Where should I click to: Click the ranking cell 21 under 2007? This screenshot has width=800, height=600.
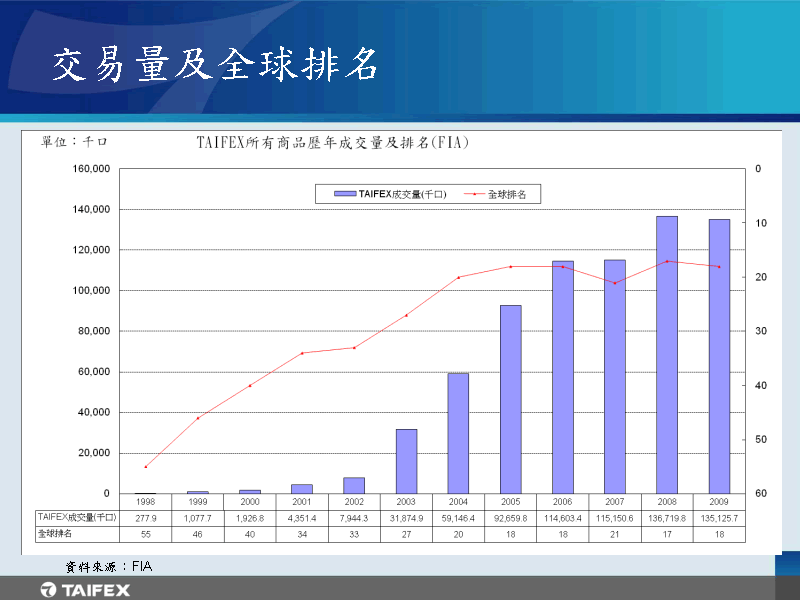click(615, 534)
